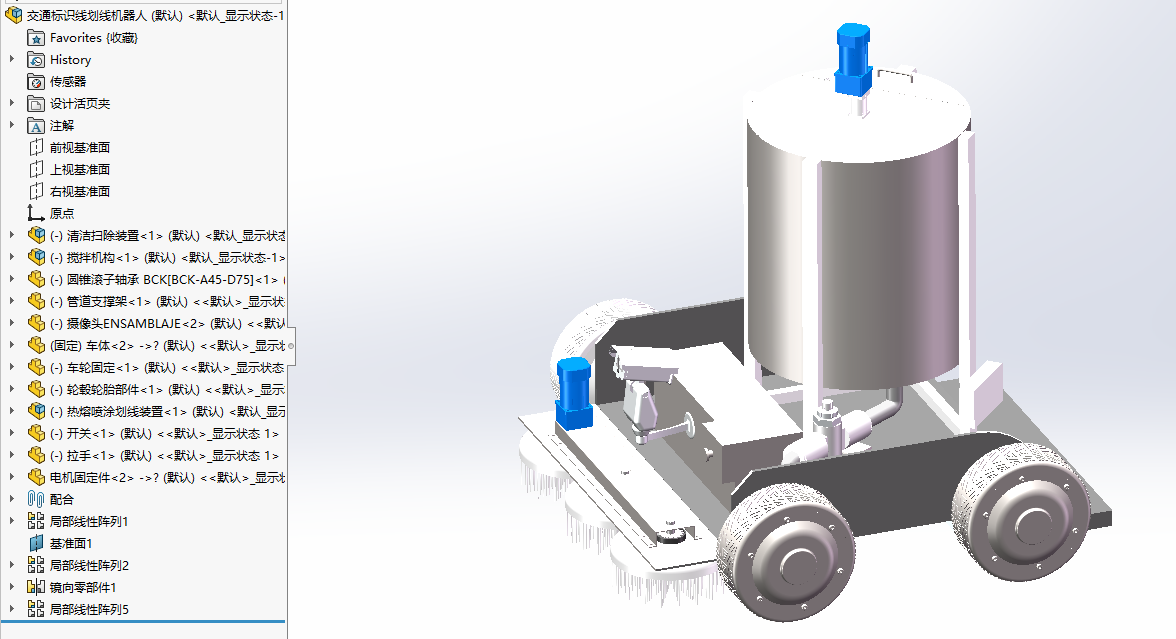
Task: Select the 上视基准面 plane icon
Action: 35,170
